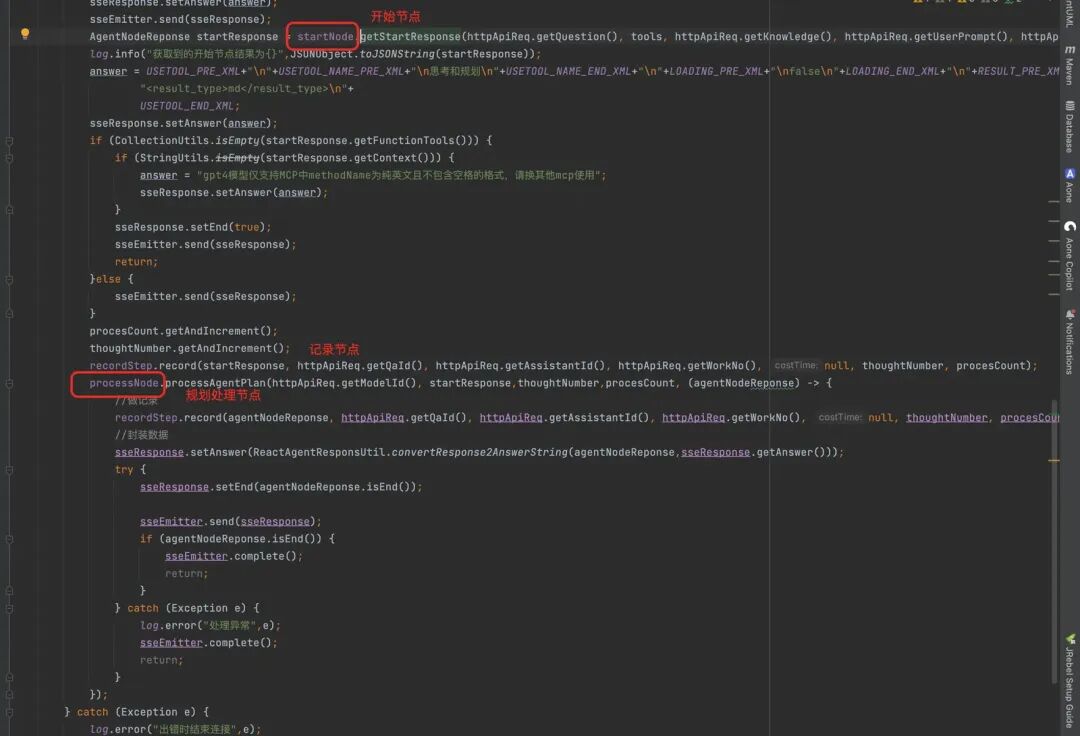Click sseResponse.setEnd(true) statement
The width and height of the screenshot is (1080, 736).
192,227
